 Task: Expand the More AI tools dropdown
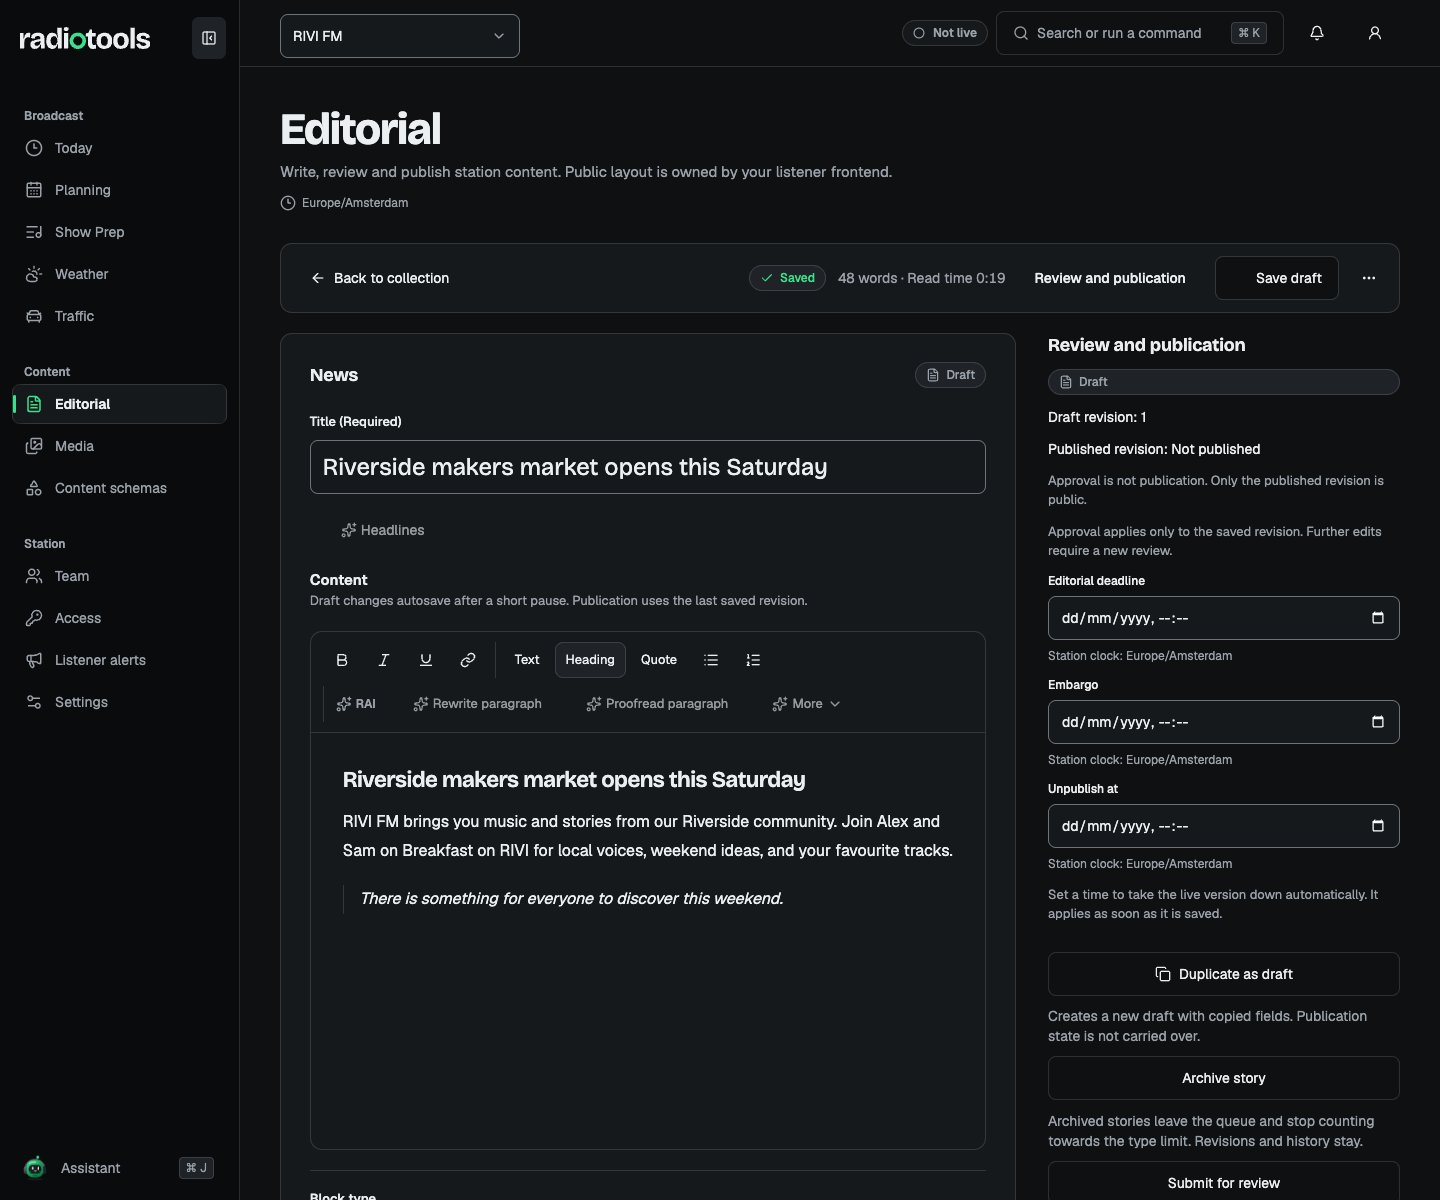pos(806,704)
